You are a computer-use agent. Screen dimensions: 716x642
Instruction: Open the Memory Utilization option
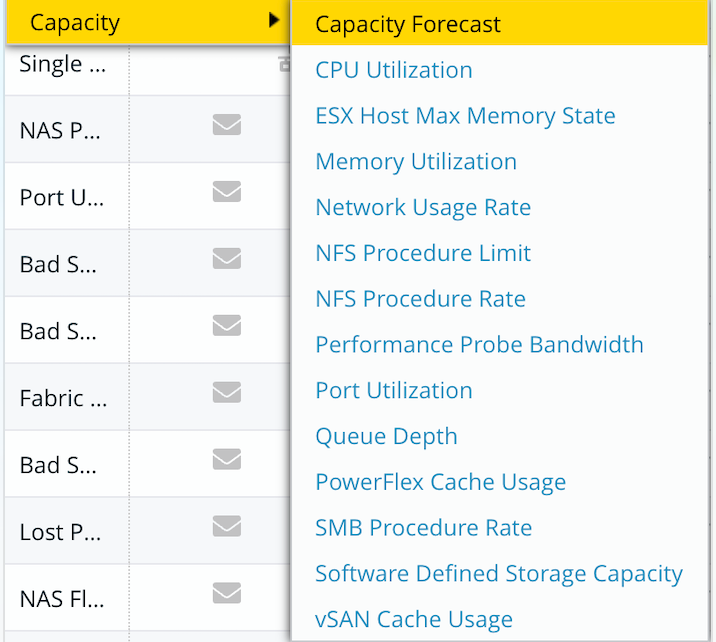point(416,162)
